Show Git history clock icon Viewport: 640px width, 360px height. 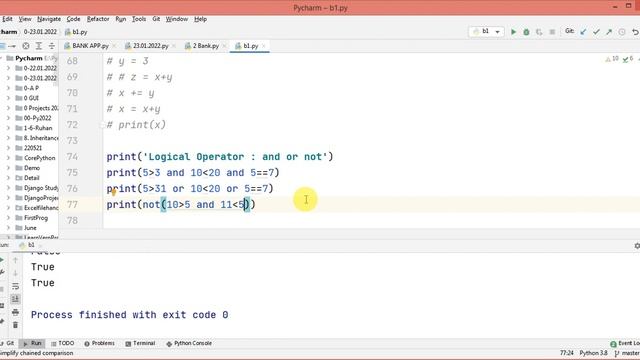(622, 32)
